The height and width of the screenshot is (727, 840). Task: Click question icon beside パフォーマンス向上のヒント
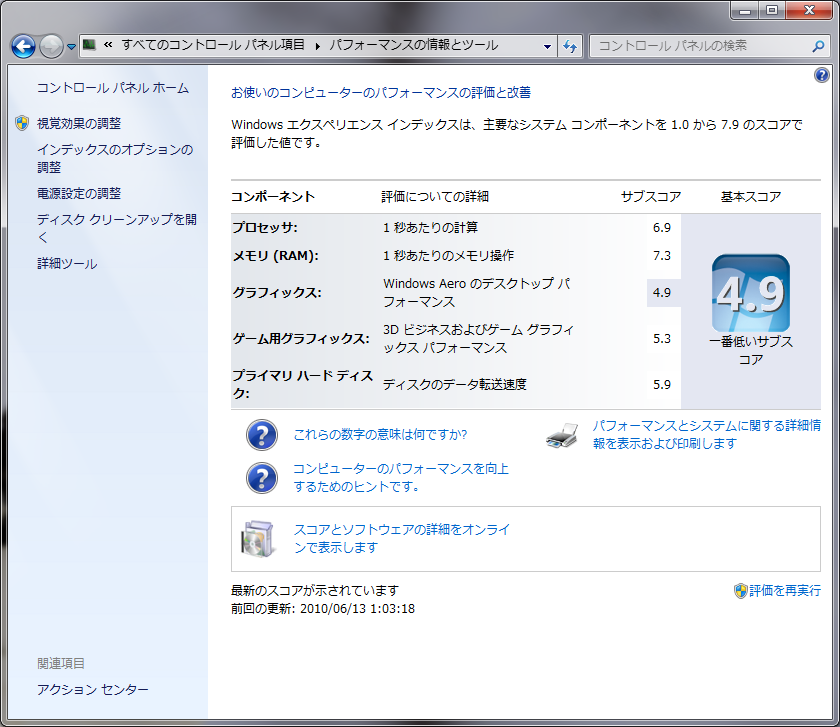click(x=261, y=478)
